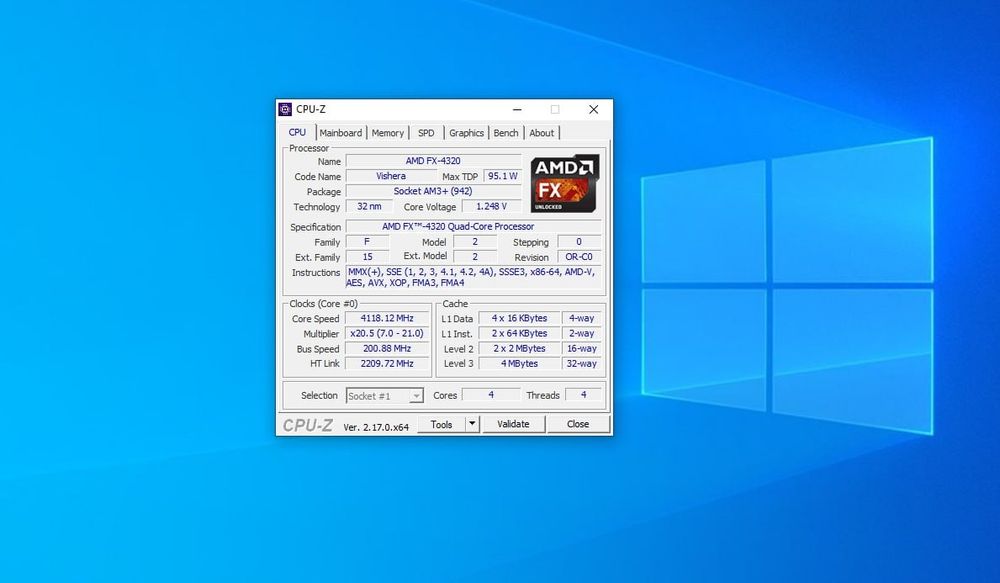1000x583 pixels.
Task: Click the Max TDP value 95.1 W
Action: point(503,176)
